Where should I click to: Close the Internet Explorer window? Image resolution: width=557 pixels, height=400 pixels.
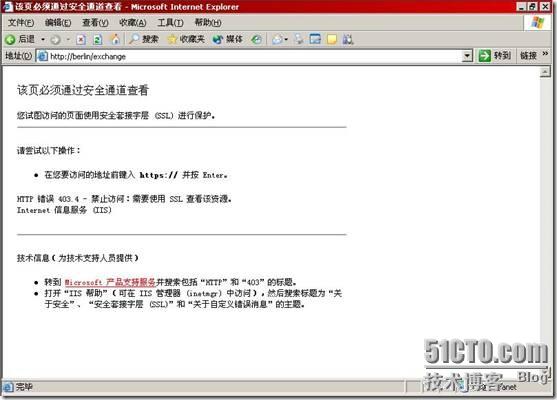tap(545, 6)
